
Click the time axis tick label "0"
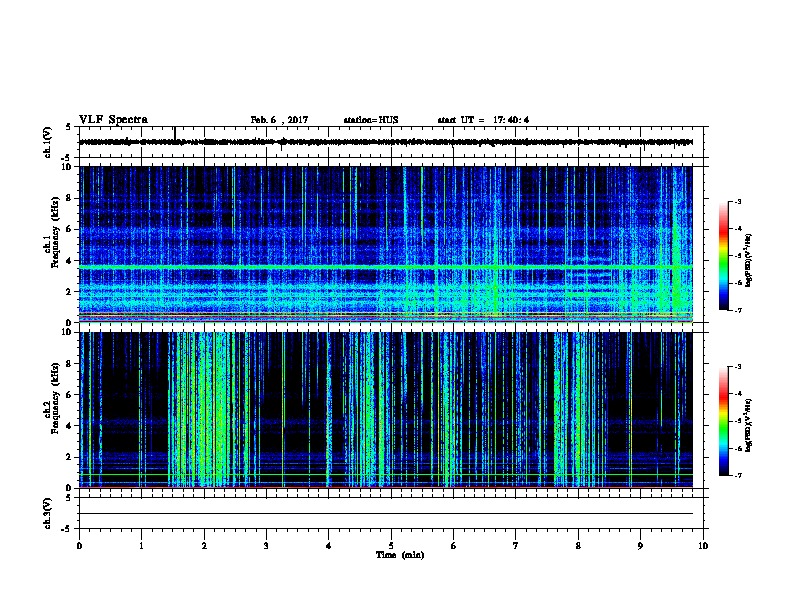(79, 546)
